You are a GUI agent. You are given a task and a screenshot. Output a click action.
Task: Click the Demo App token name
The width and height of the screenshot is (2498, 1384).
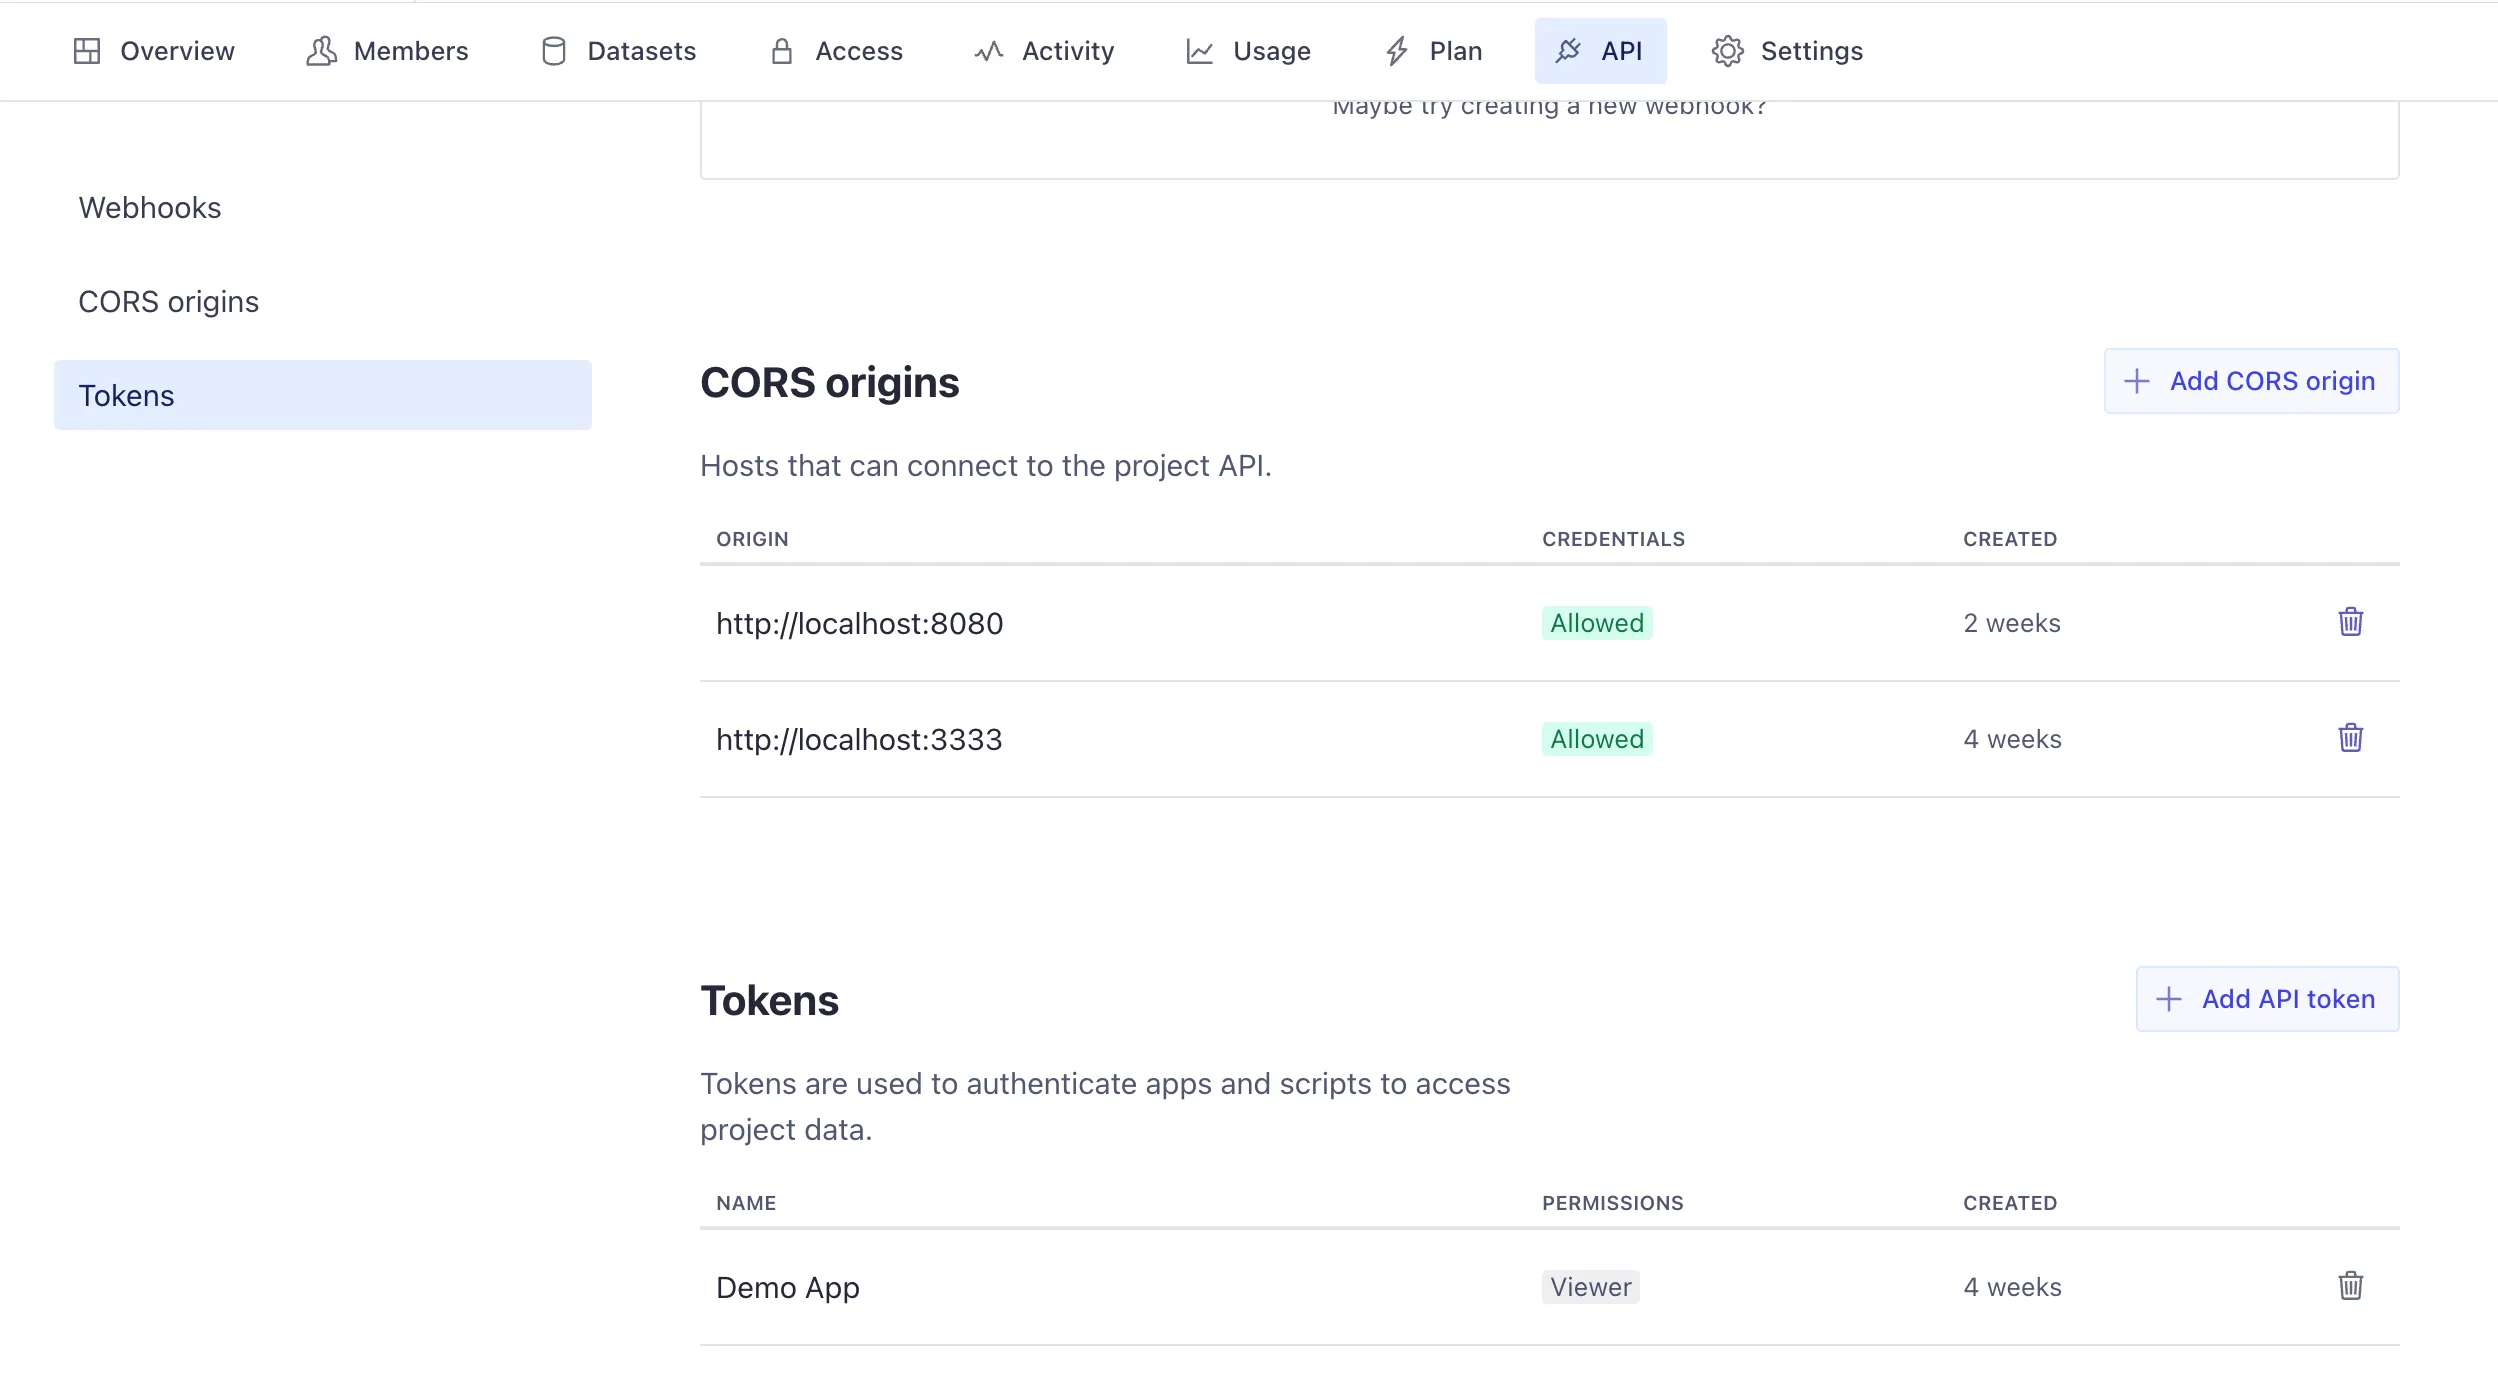click(787, 1288)
